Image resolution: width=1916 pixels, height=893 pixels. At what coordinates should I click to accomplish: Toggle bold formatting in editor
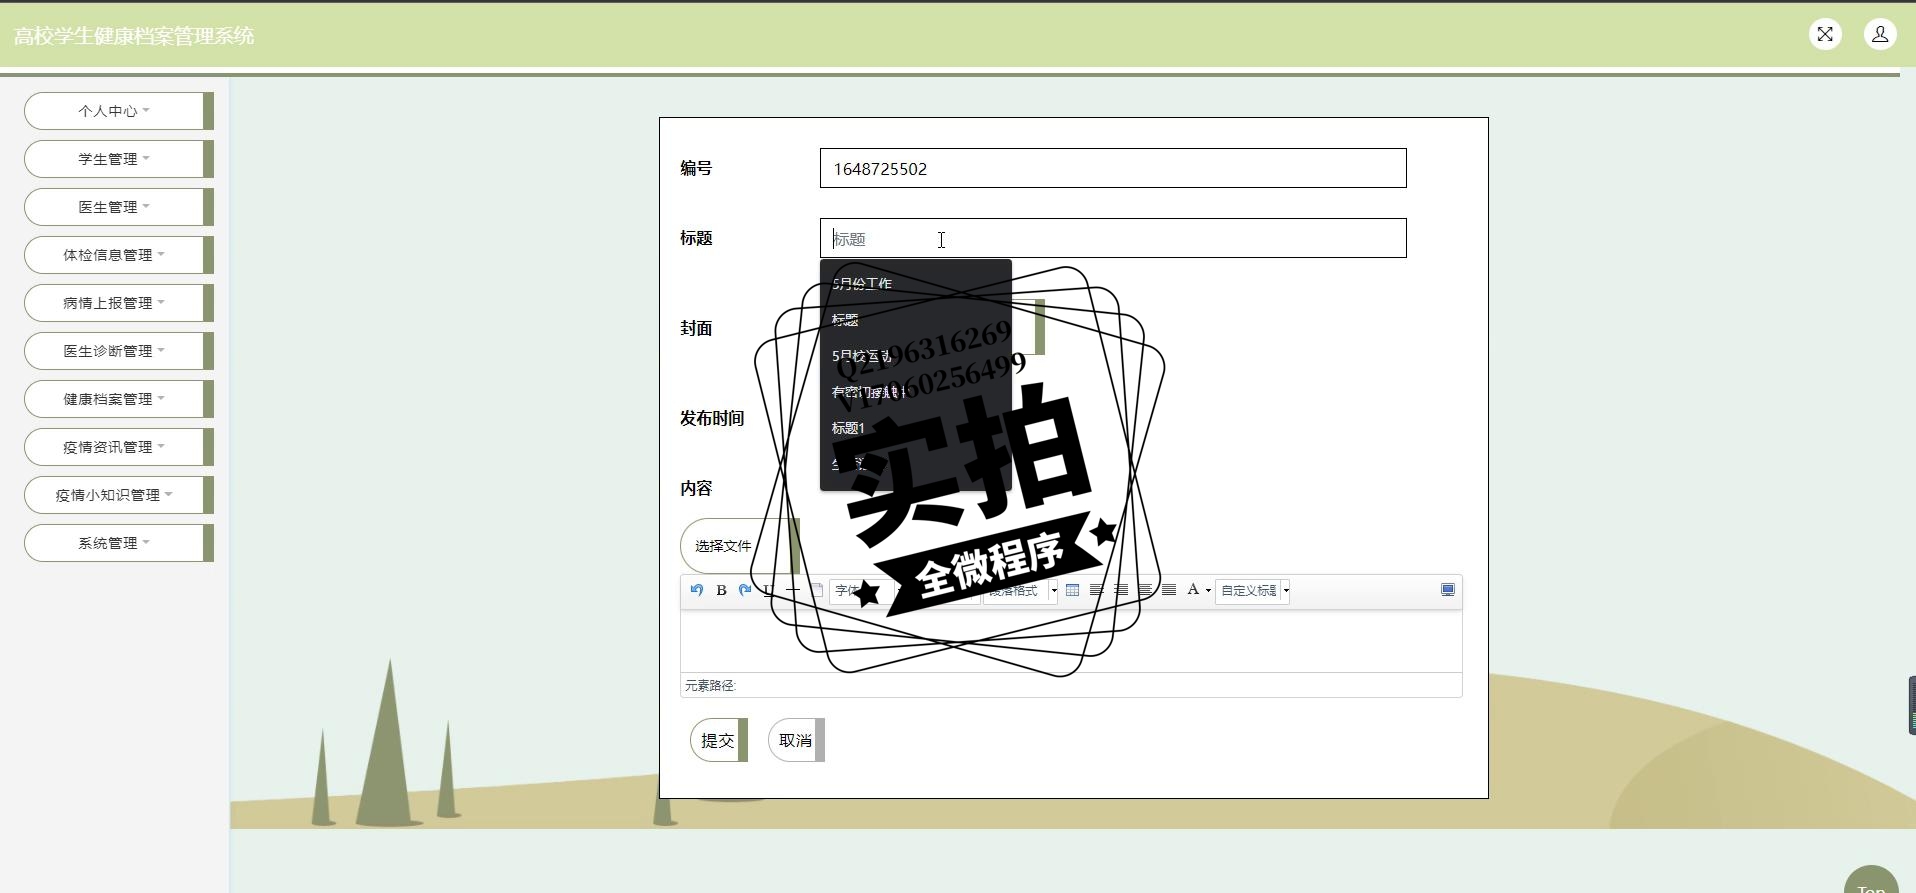pyautogui.click(x=721, y=590)
